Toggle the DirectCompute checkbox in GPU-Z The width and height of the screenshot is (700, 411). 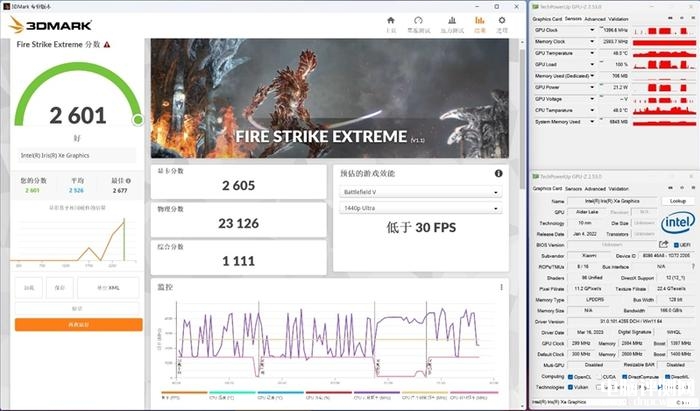point(625,377)
